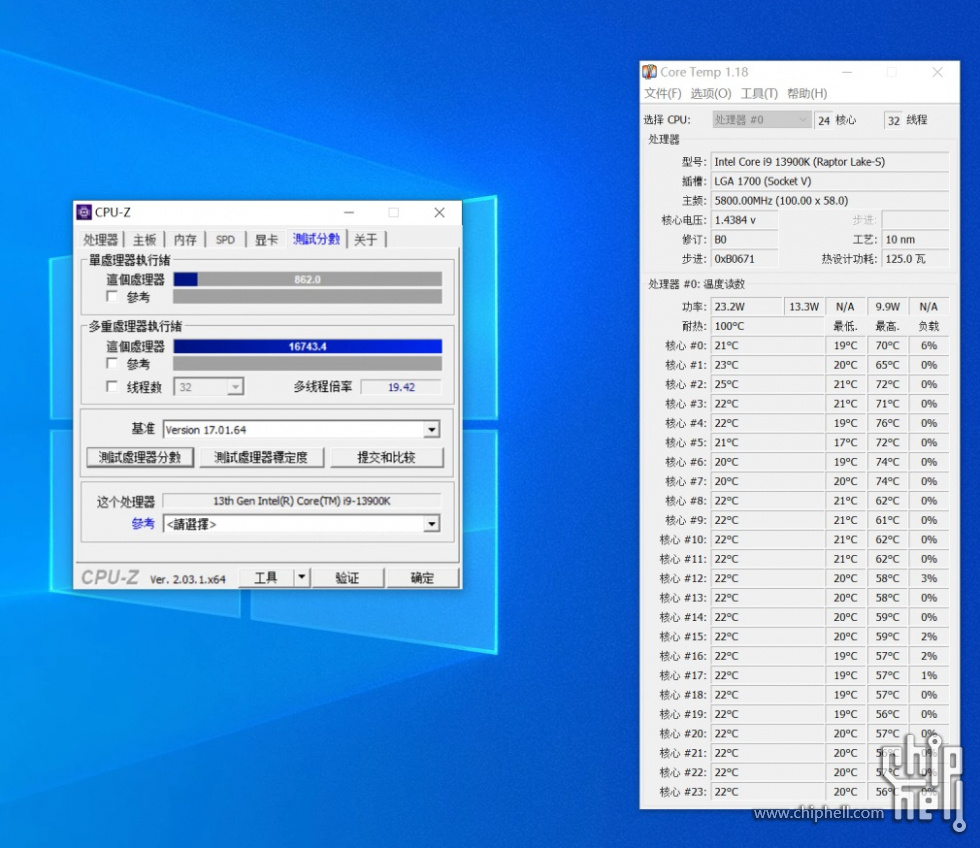Minimize the Core Temp window

847,72
